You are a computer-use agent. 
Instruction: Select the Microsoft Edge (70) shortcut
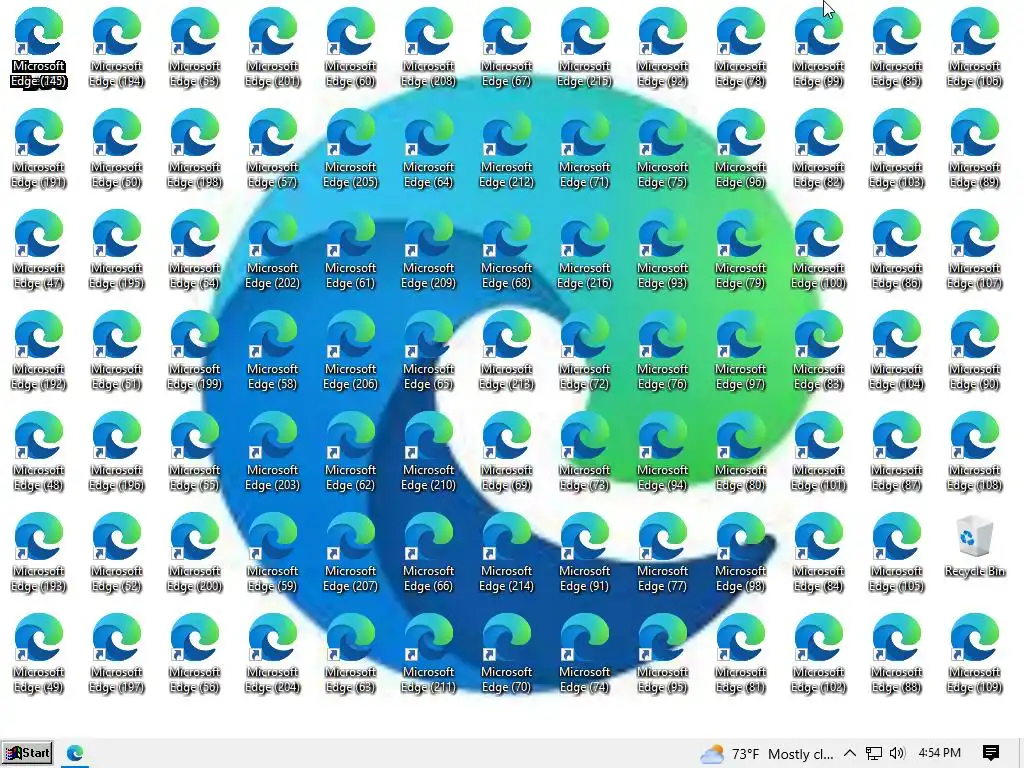[x=506, y=654]
